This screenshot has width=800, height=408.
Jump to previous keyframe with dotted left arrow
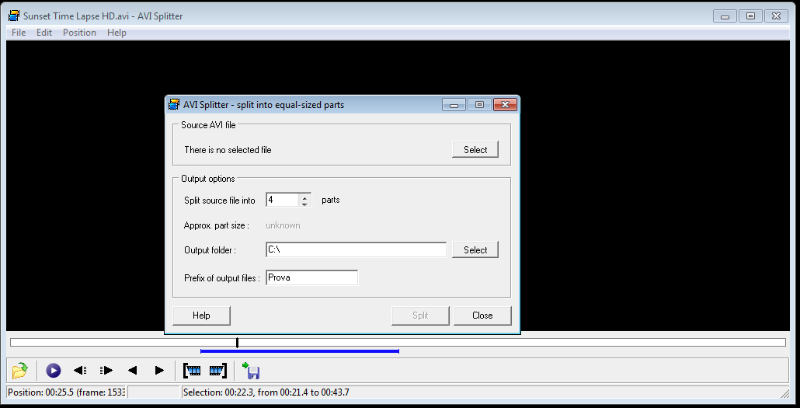(x=80, y=370)
